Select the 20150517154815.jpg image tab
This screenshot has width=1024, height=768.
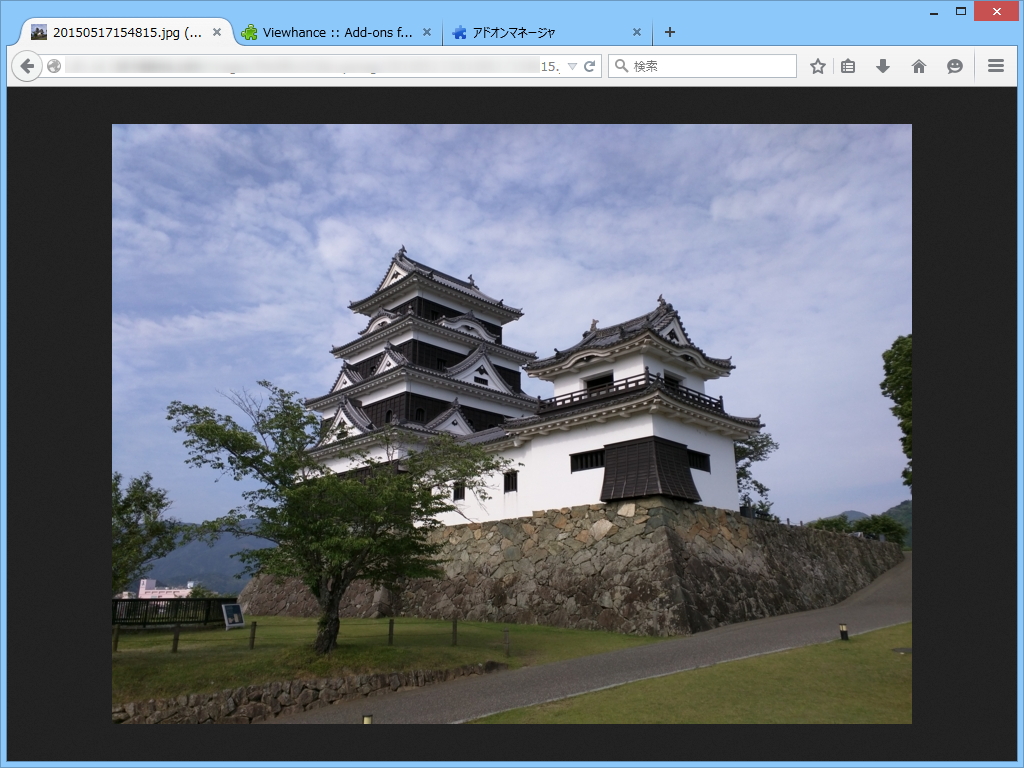(120, 32)
